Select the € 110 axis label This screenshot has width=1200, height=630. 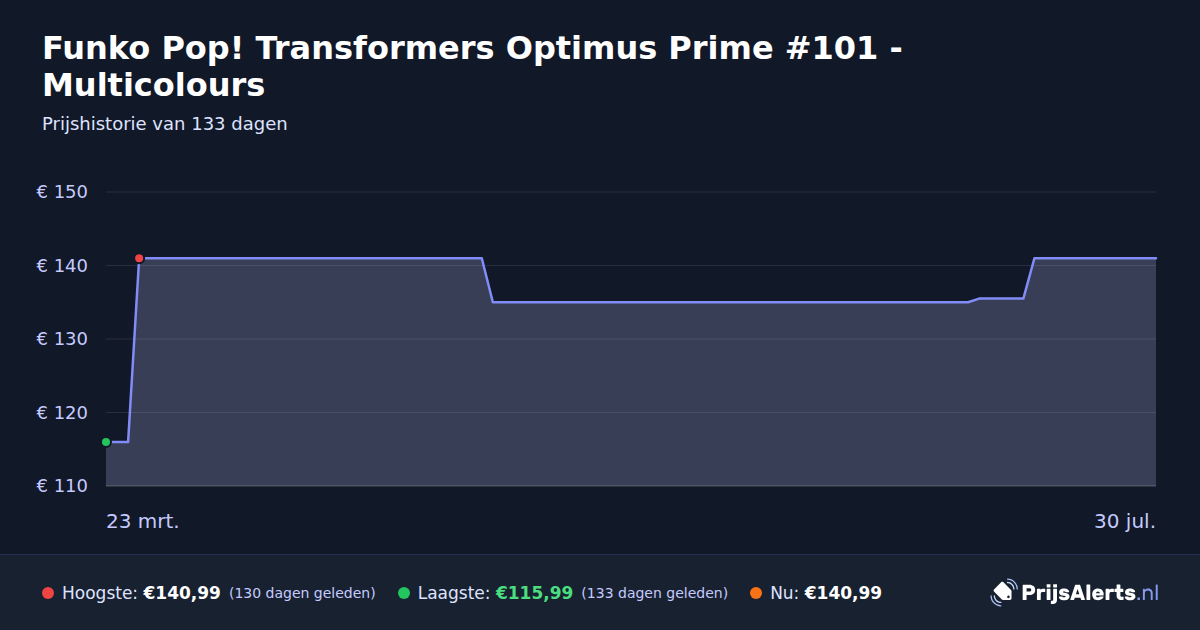[x=62, y=486]
